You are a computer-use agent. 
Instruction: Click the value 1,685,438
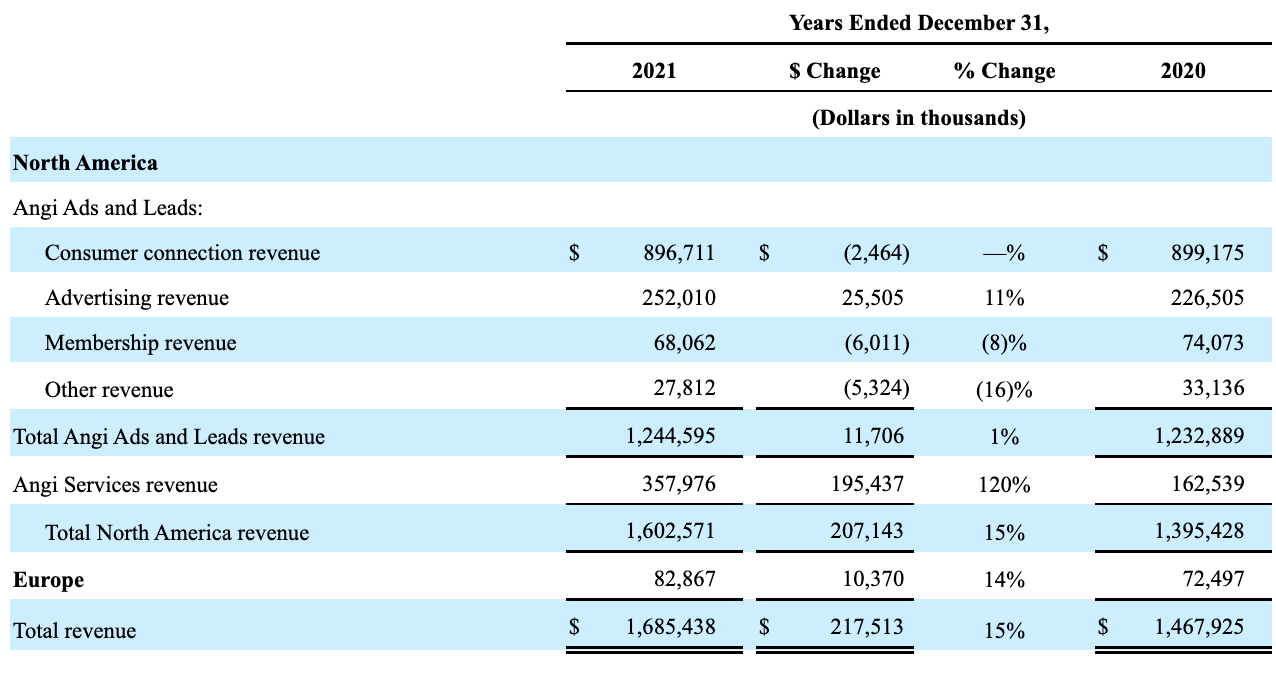click(x=671, y=627)
